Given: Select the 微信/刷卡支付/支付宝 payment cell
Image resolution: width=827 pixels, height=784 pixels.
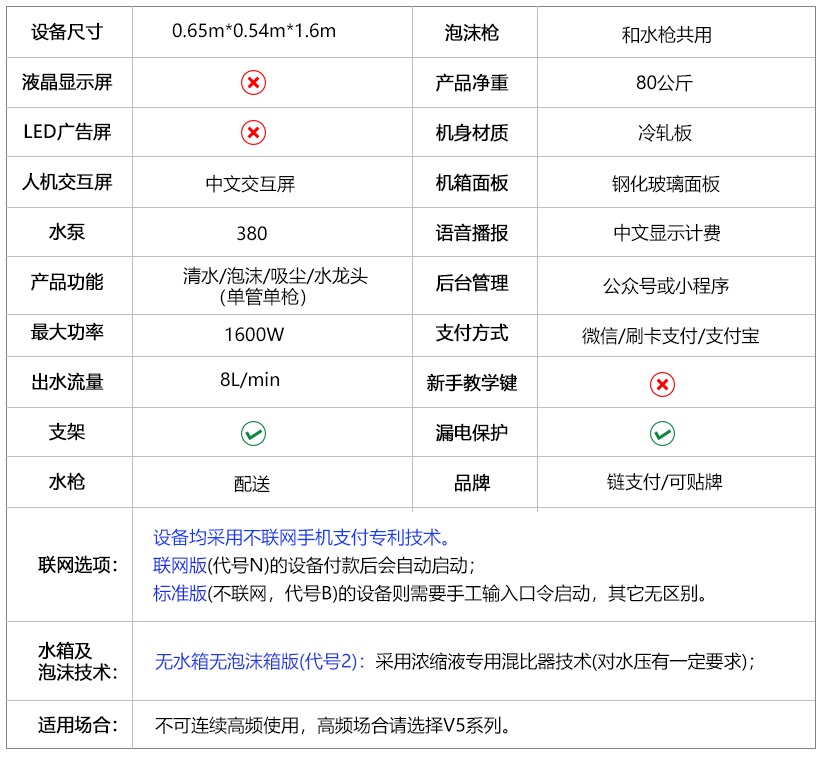Looking at the screenshot, I should (x=670, y=336).
